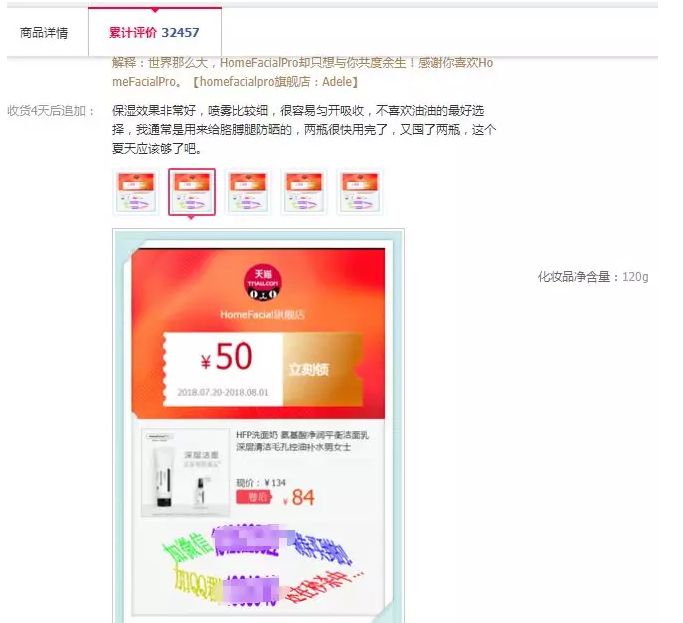Click the green 加微信 curved text

click(187, 546)
